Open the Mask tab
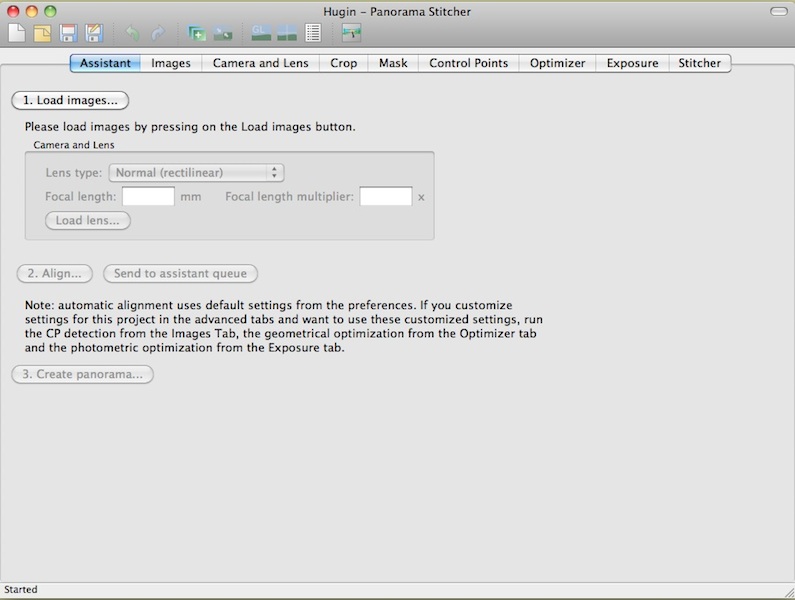This screenshot has height=600, width=795. coord(393,63)
